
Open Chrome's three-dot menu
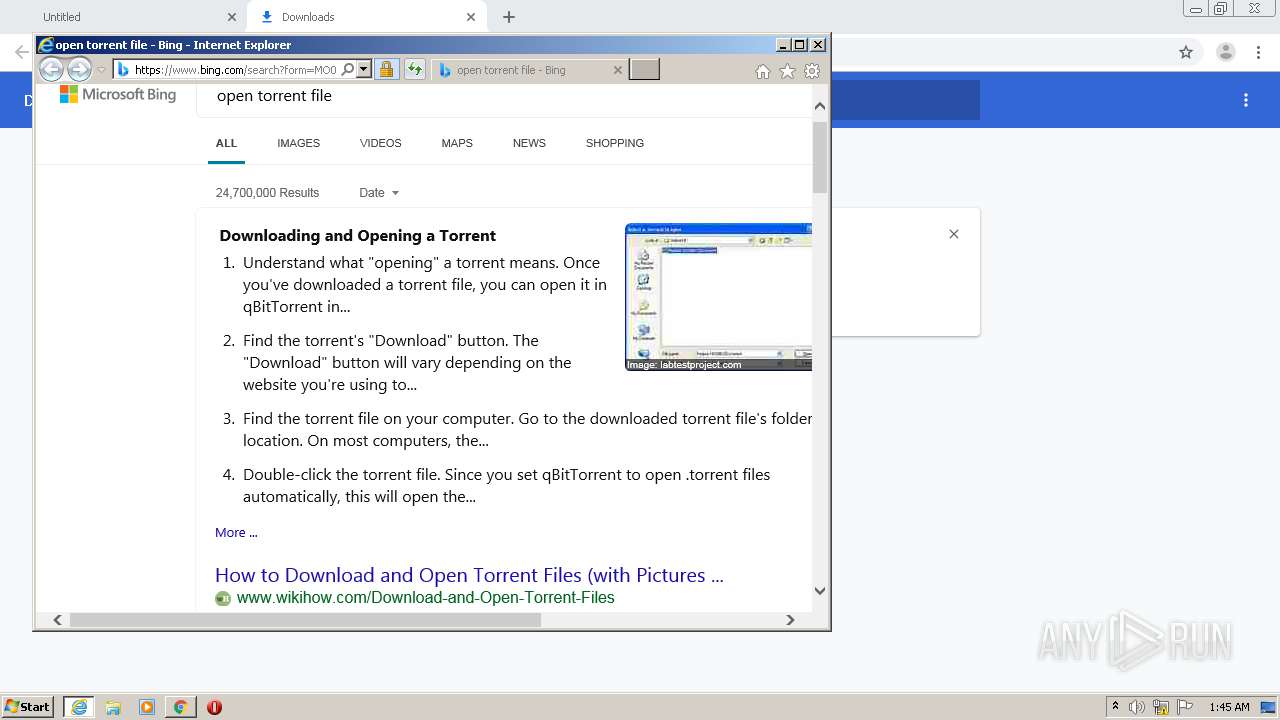1257,52
